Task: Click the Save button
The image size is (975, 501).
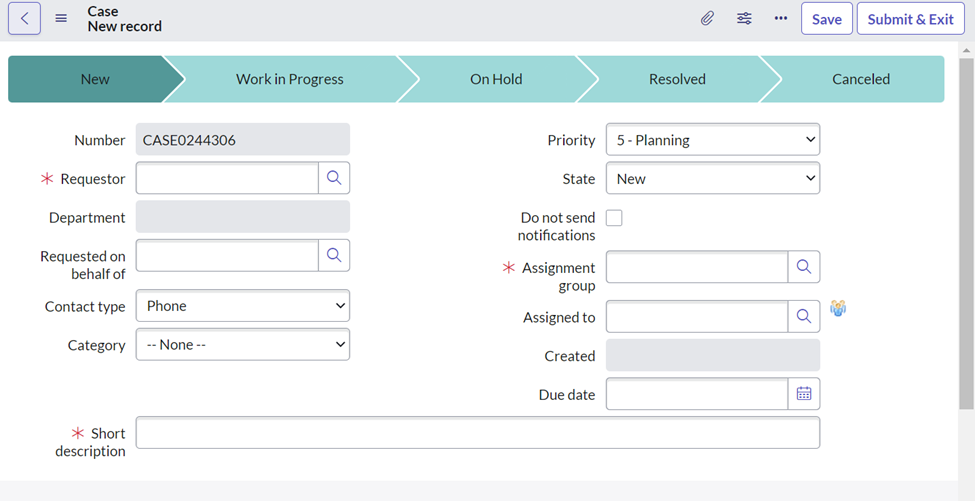Action: click(x=827, y=19)
